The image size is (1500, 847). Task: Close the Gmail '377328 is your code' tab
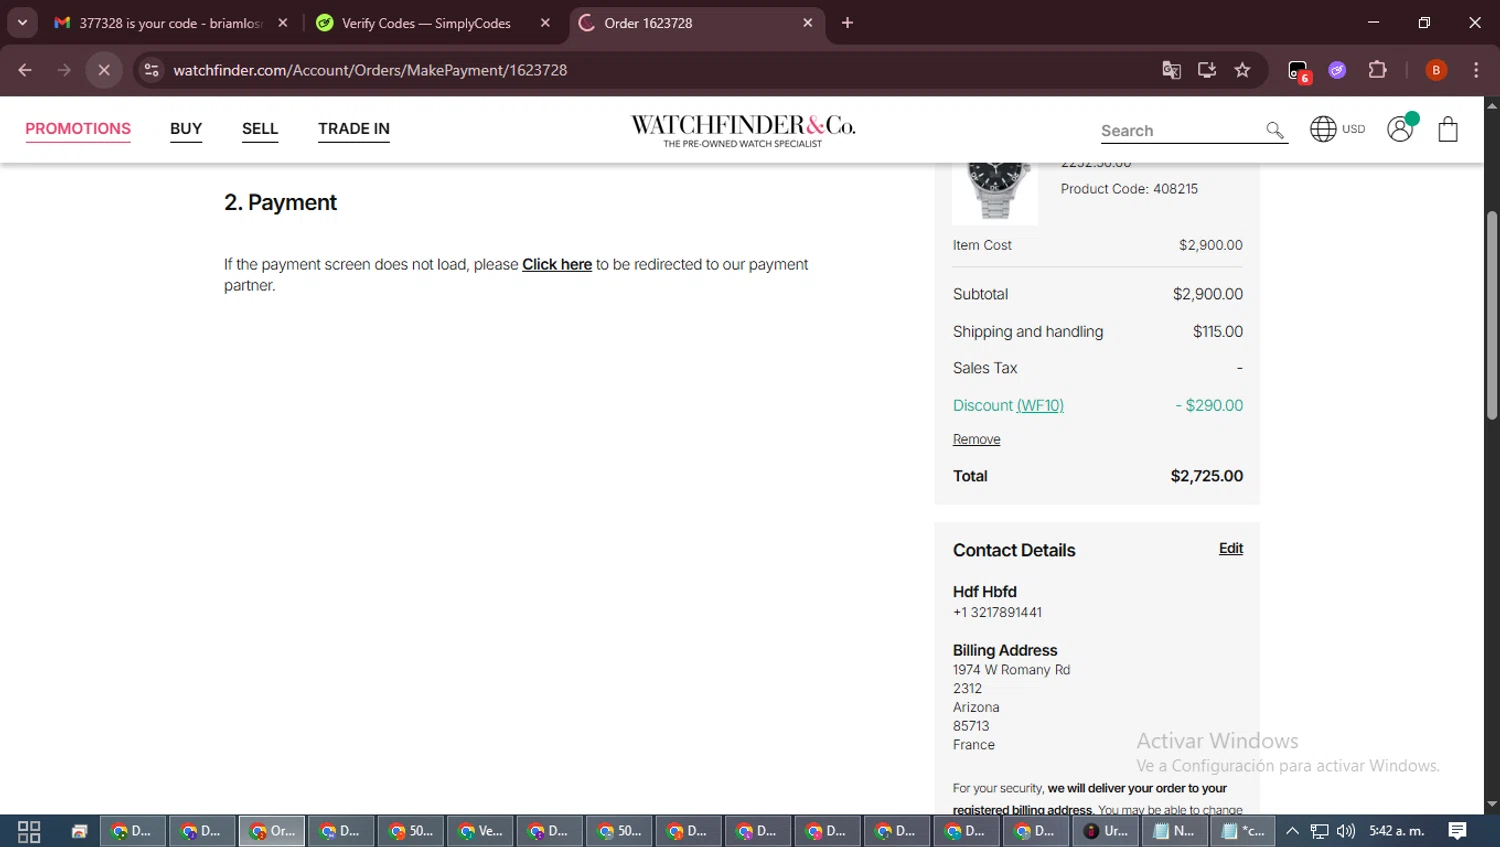coord(282,23)
